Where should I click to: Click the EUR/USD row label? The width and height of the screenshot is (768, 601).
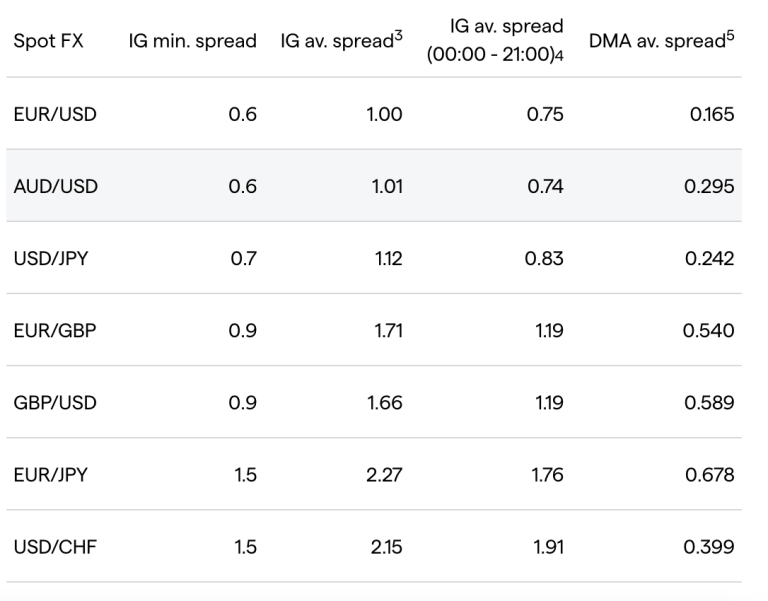[55, 115]
